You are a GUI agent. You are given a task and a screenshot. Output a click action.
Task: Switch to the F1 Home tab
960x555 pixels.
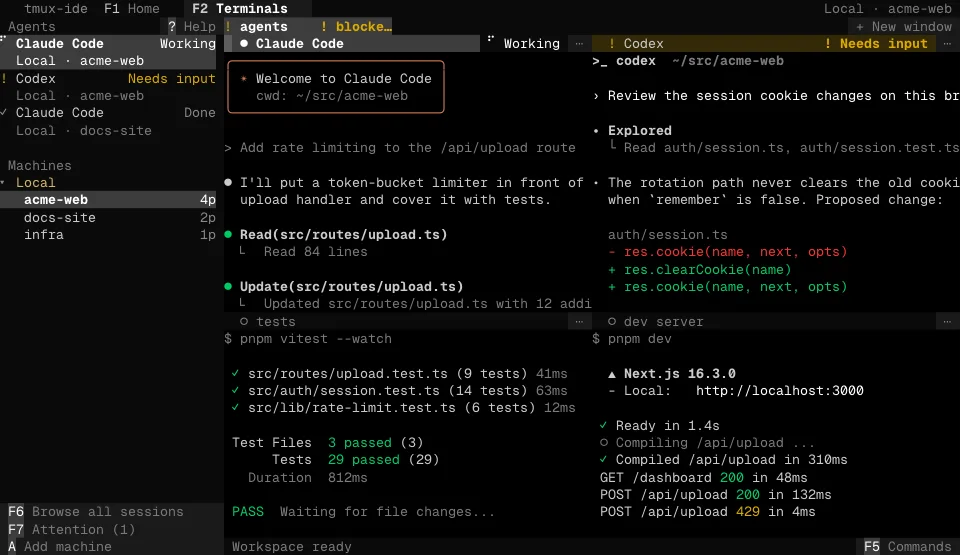(x=132, y=9)
